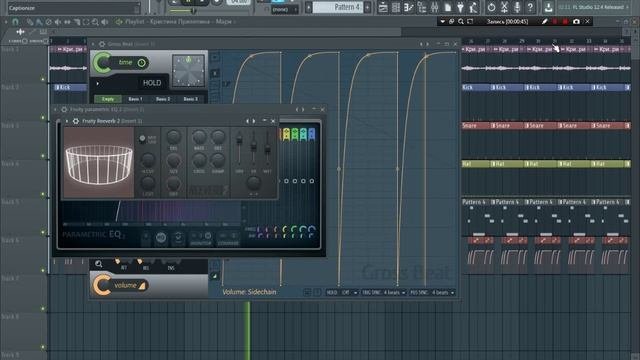Click the Playlist add-track cross icon
This screenshot has width=640, height=360.
click(20, 31)
